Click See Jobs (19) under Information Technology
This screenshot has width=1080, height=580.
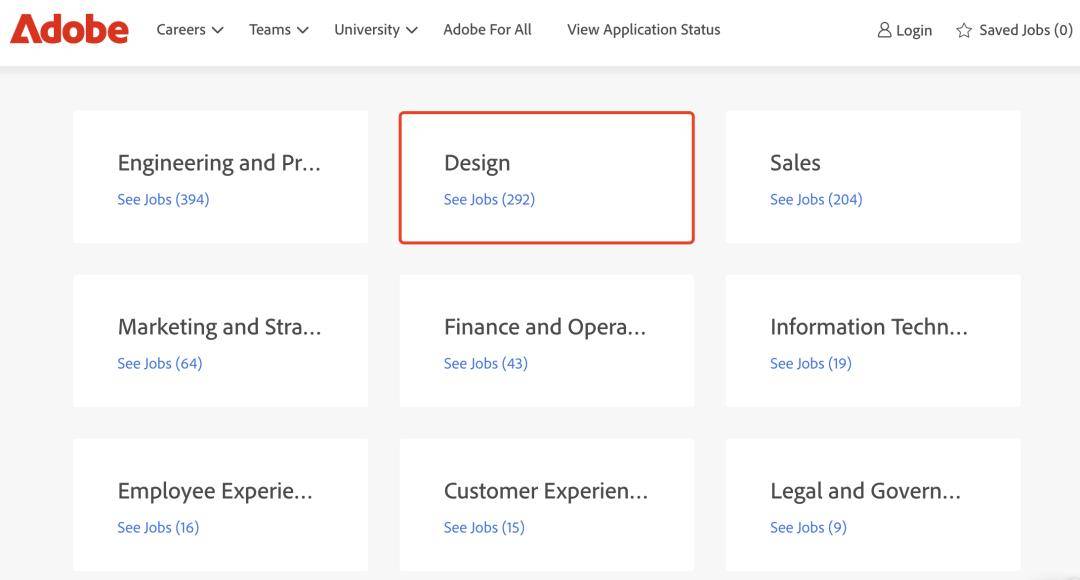coord(811,363)
